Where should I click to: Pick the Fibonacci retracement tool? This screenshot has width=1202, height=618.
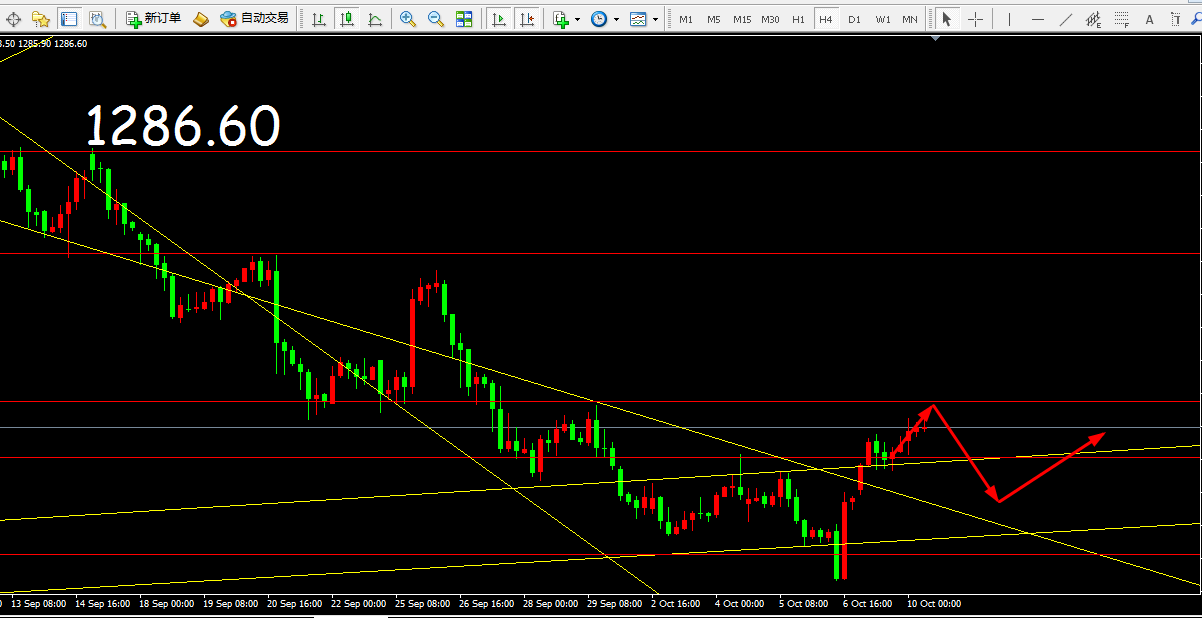[1121, 18]
